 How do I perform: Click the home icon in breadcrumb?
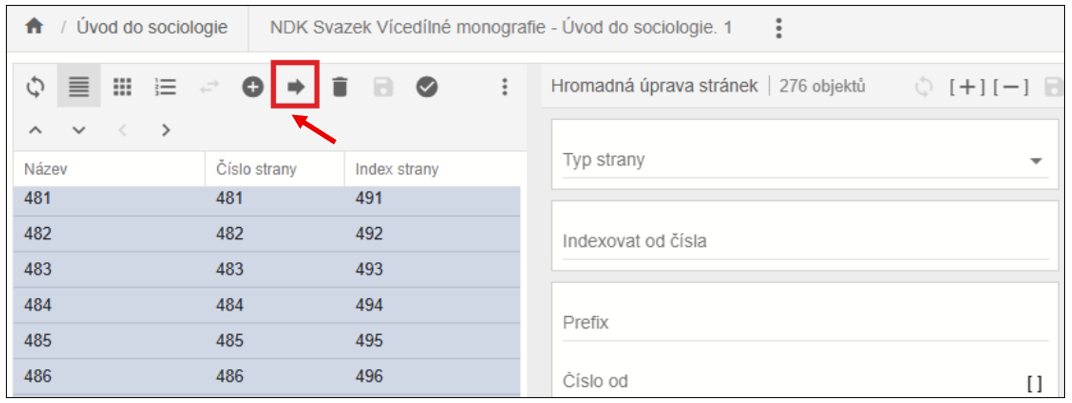(34, 28)
